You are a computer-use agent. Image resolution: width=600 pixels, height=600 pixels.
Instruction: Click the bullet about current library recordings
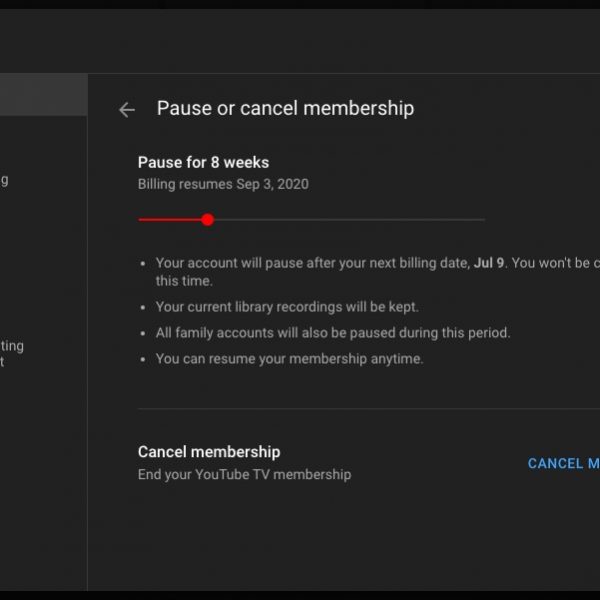pyautogui.click(x=287, y=307)
